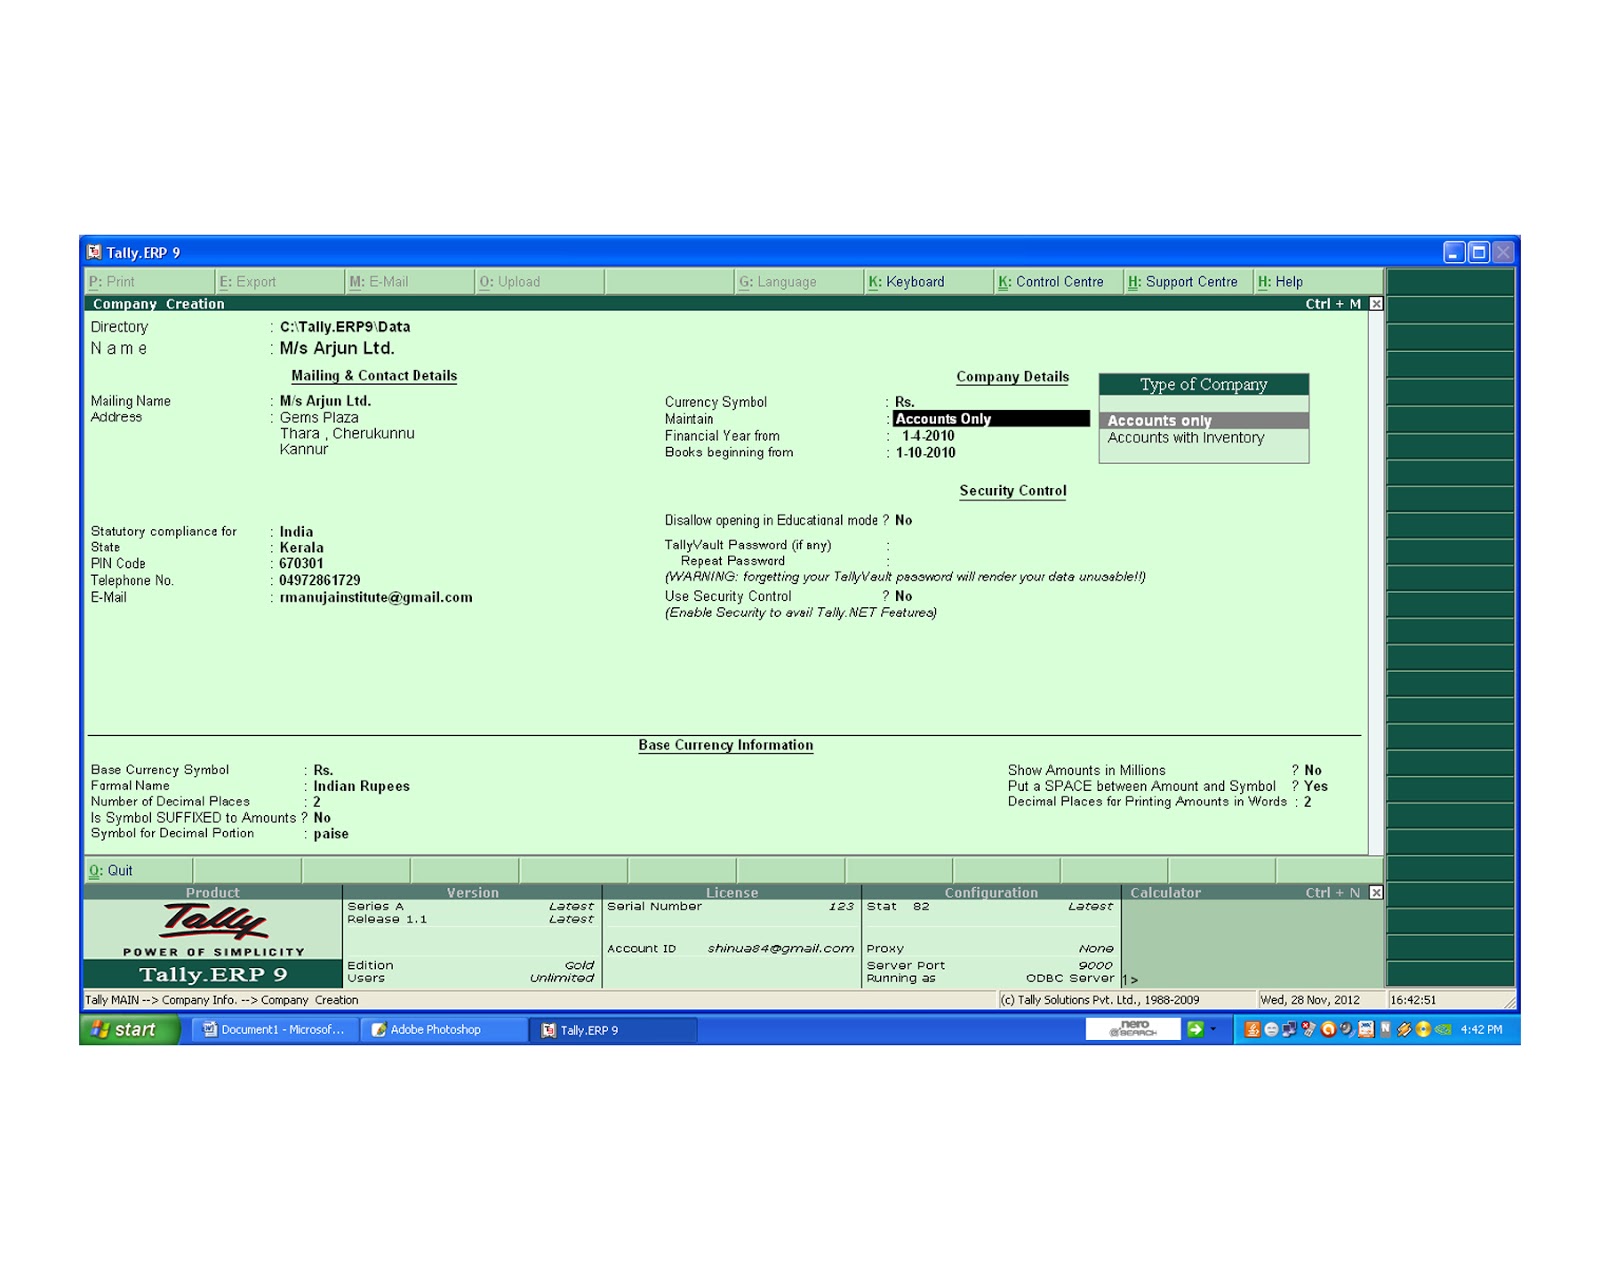Click the Nero search box

(x=1132, y=1029)
